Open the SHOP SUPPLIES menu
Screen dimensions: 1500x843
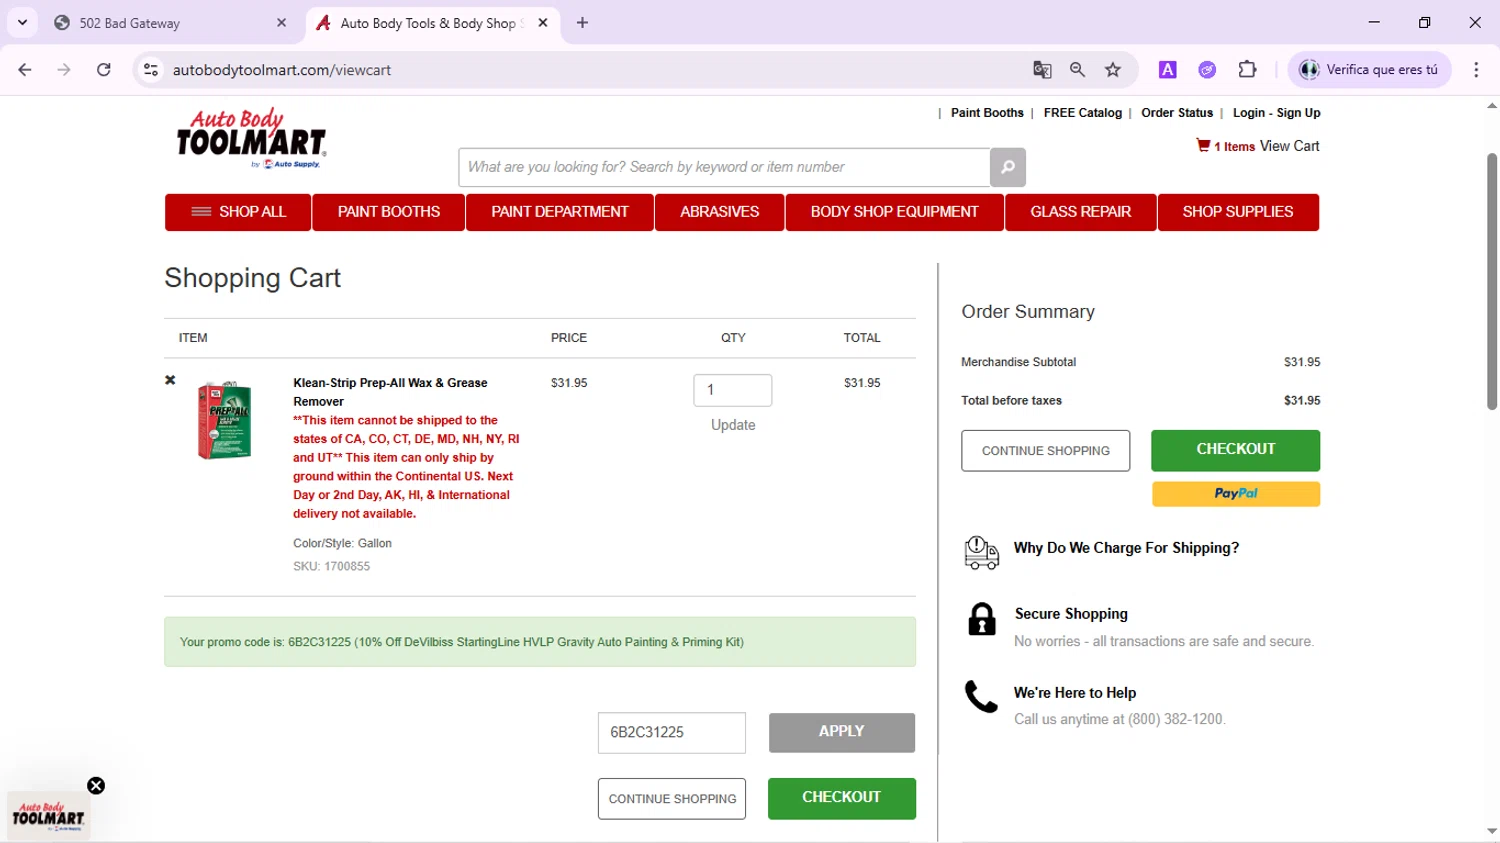pos(1238,212)
